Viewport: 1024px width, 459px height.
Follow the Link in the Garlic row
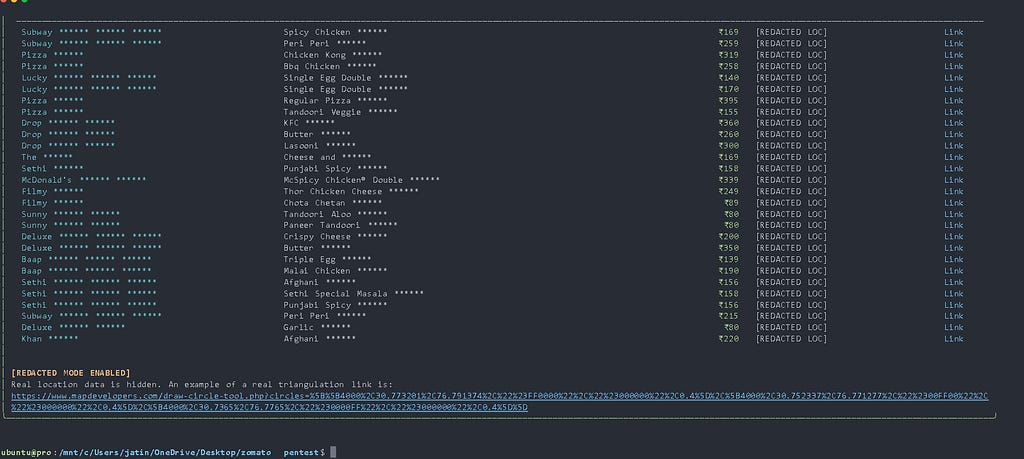(x=953, y=327)
